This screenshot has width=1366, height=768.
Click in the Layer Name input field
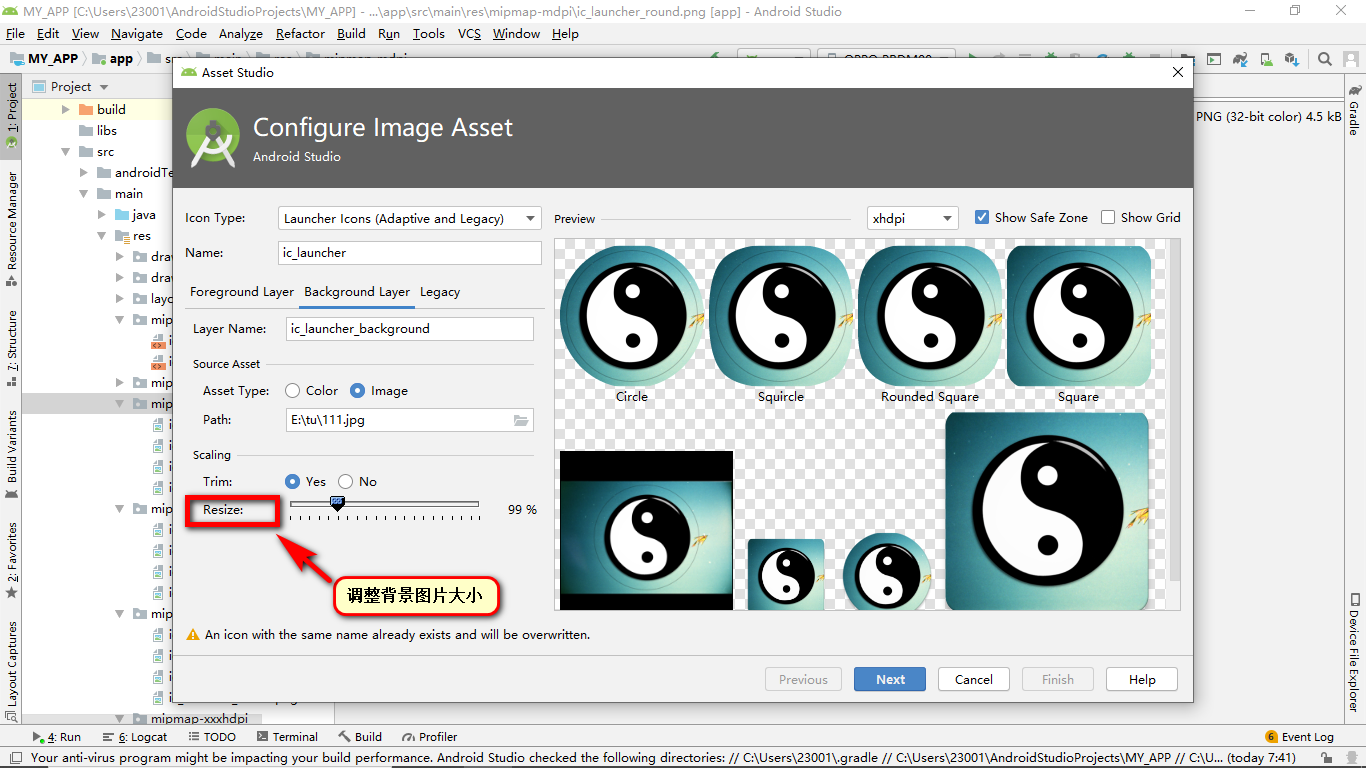pos(410,328)
